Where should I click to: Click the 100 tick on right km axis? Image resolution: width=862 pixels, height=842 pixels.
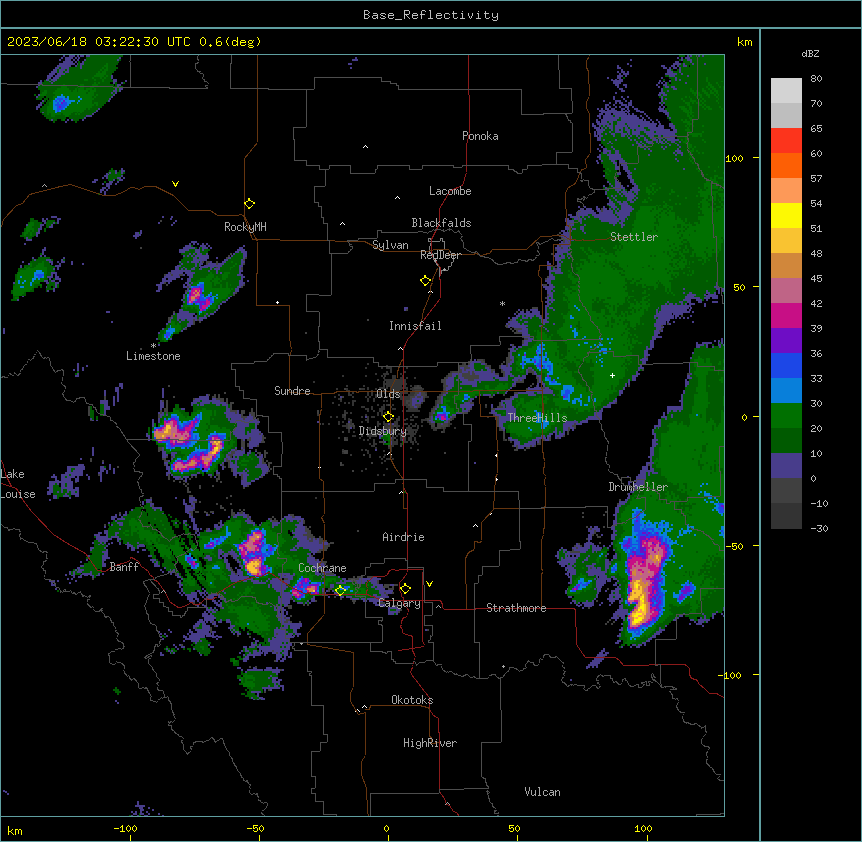point(734,158)
